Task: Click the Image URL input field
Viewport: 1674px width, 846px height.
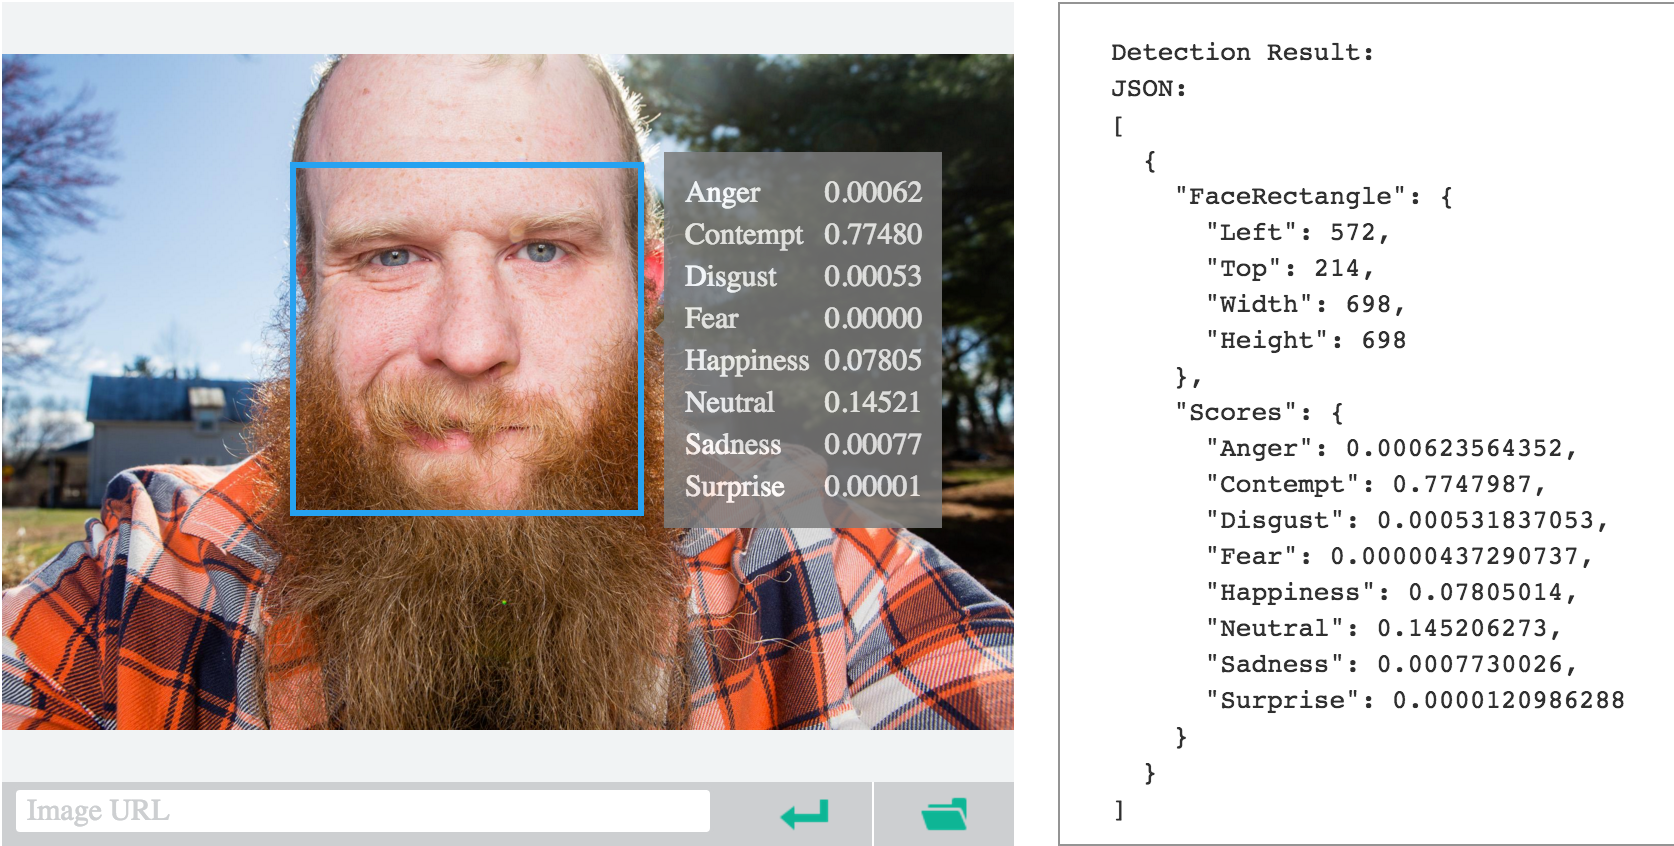Action: pyautogui.click(x=363, y=810)
